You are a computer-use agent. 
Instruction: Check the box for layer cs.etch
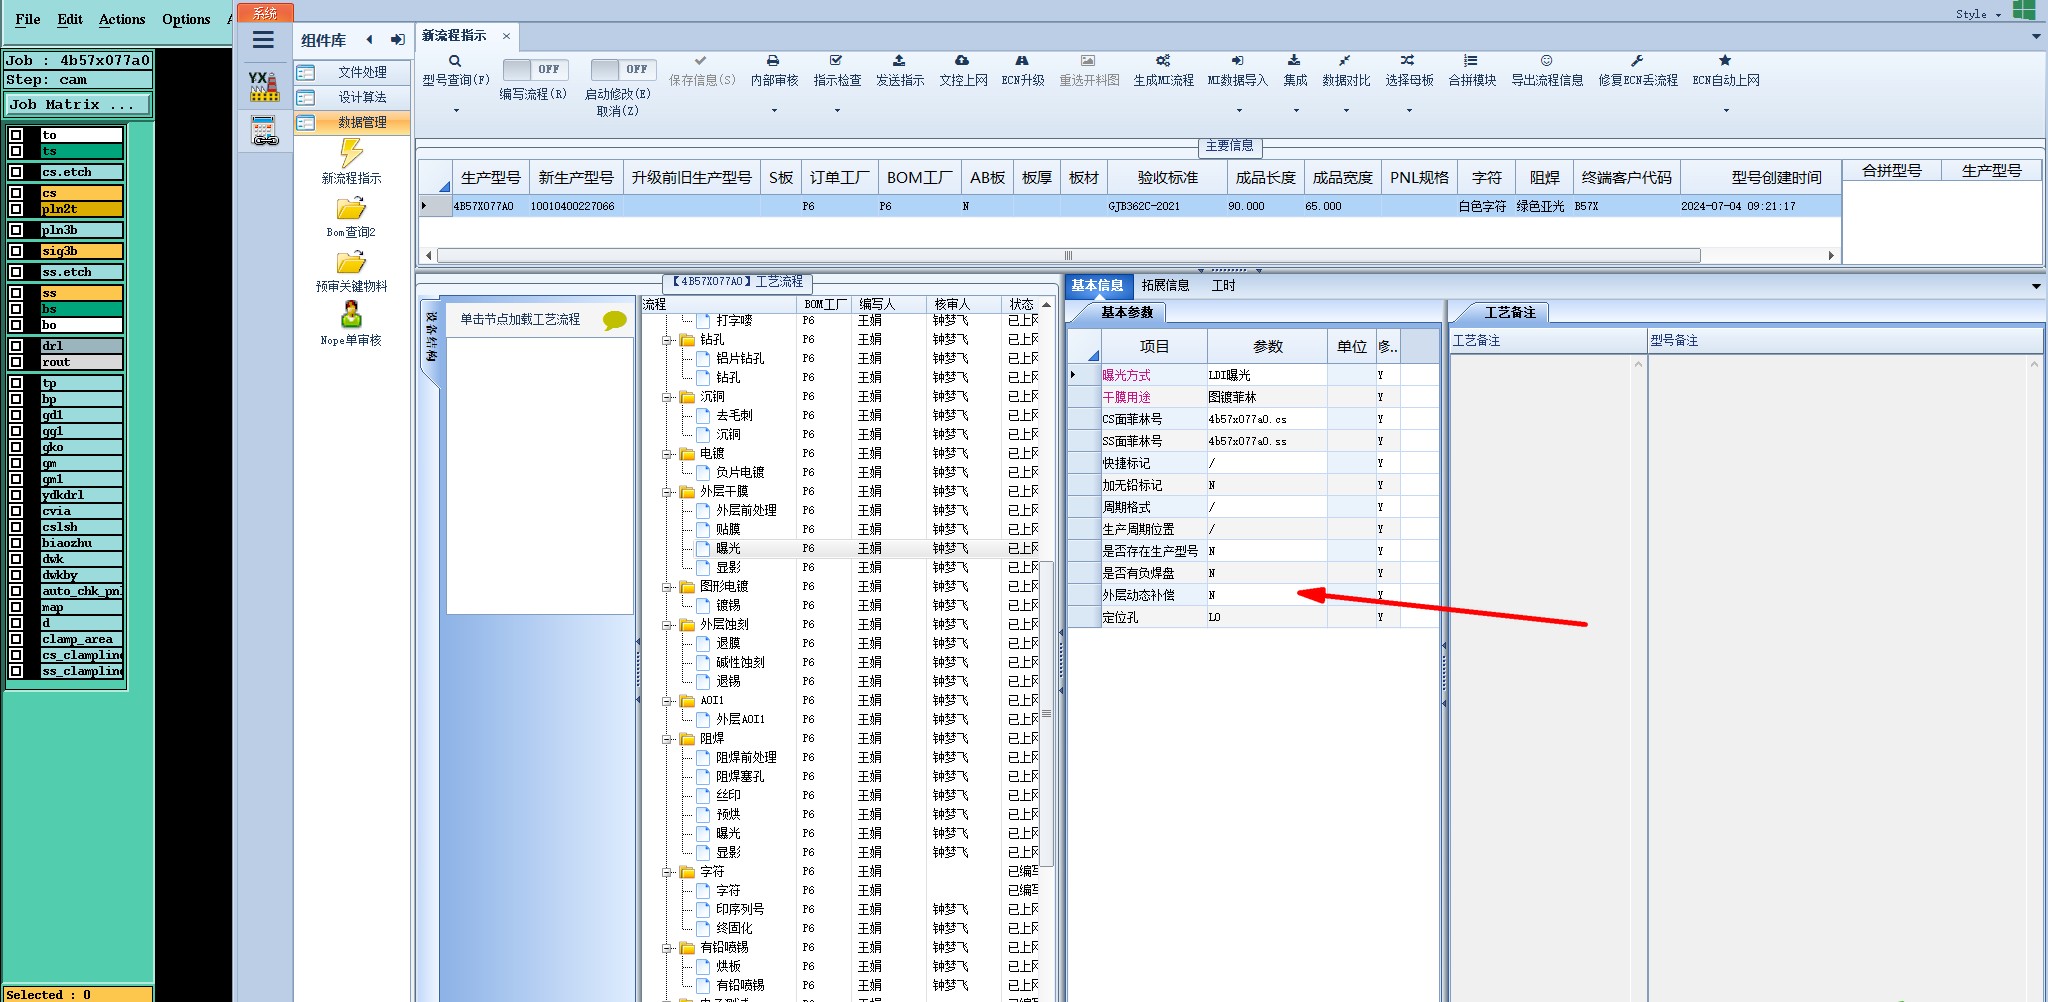click(x=16, y=172)
